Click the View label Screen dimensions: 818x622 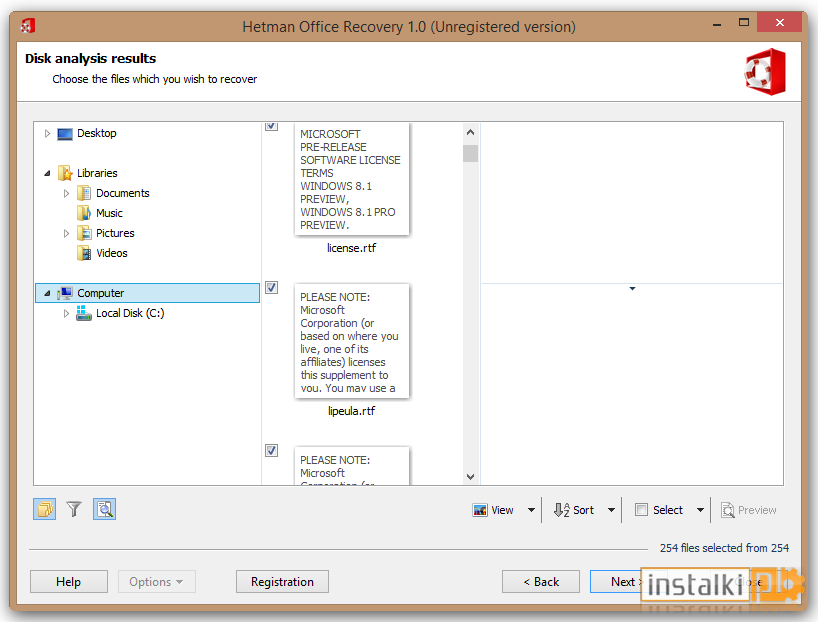pos(502,510)
